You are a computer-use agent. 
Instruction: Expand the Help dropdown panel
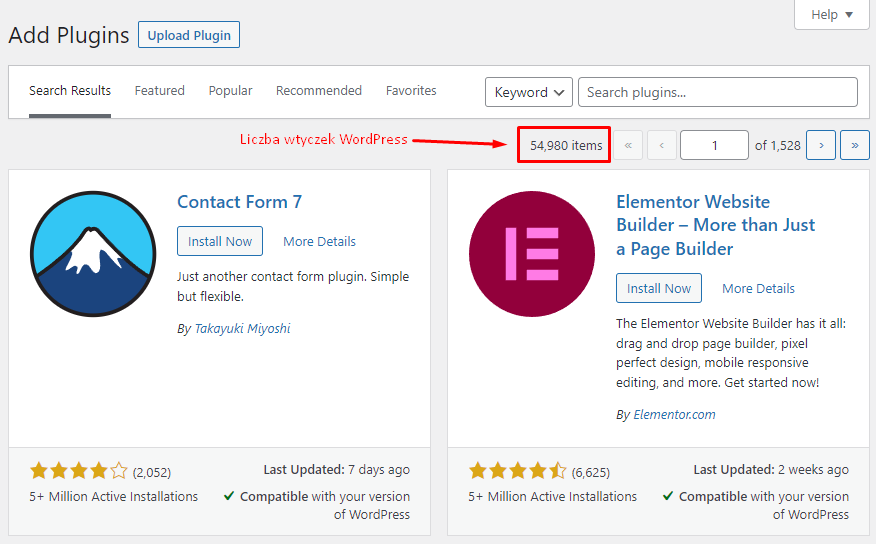click(x=831, y=15)
